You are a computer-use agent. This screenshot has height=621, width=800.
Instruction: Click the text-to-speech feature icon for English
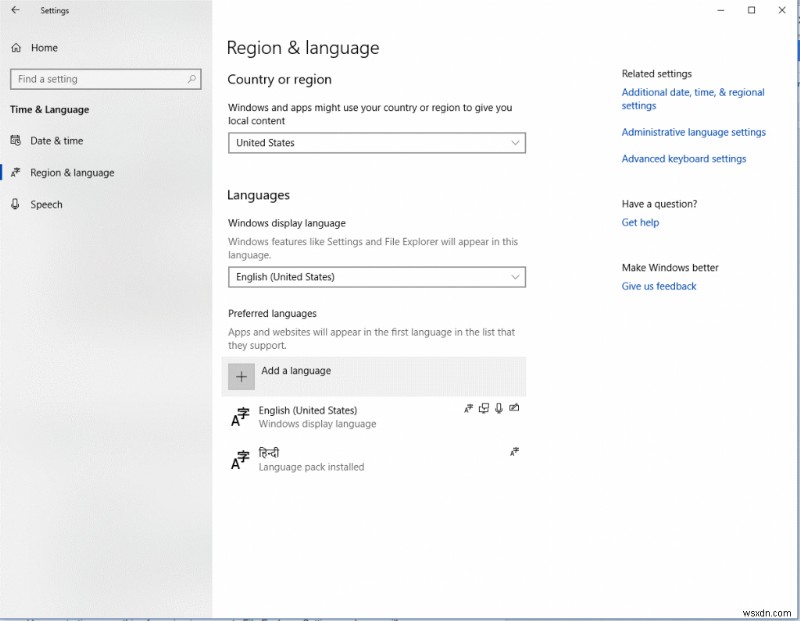[484, 408]
